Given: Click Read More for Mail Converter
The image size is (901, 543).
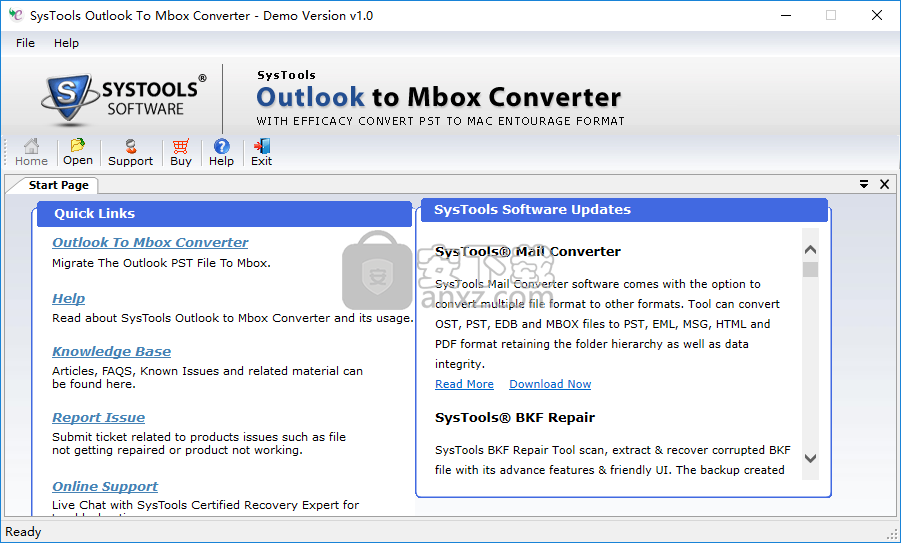Looking at the screenshot, I should 464,384.
